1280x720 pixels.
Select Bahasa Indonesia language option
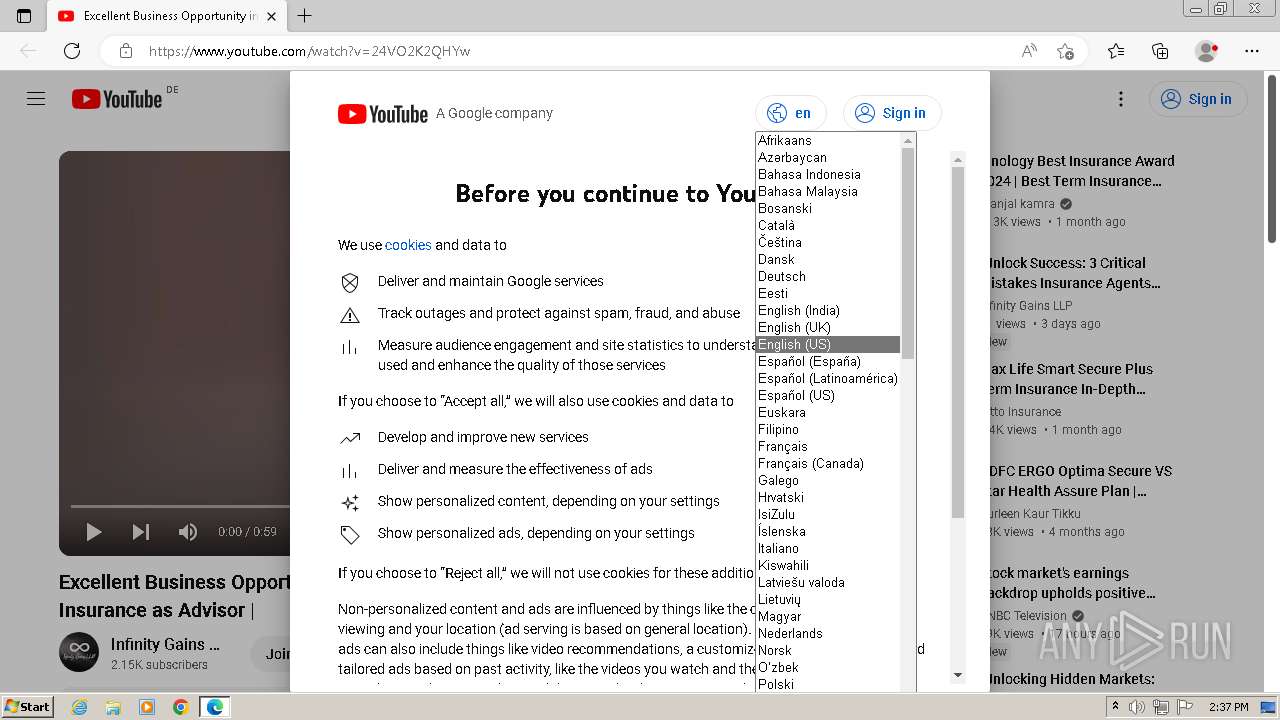tap(828, 174)
